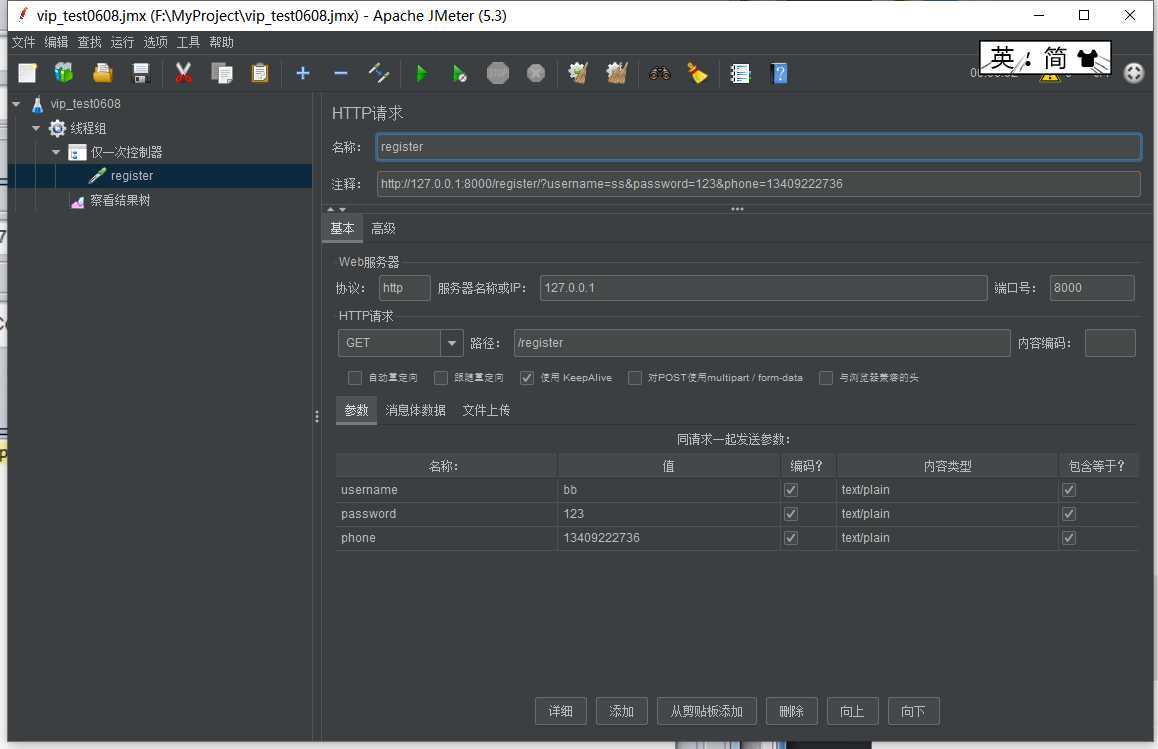The image size is (1158, 749).
Task: Click the Copy icon
Action: [222, 73]
